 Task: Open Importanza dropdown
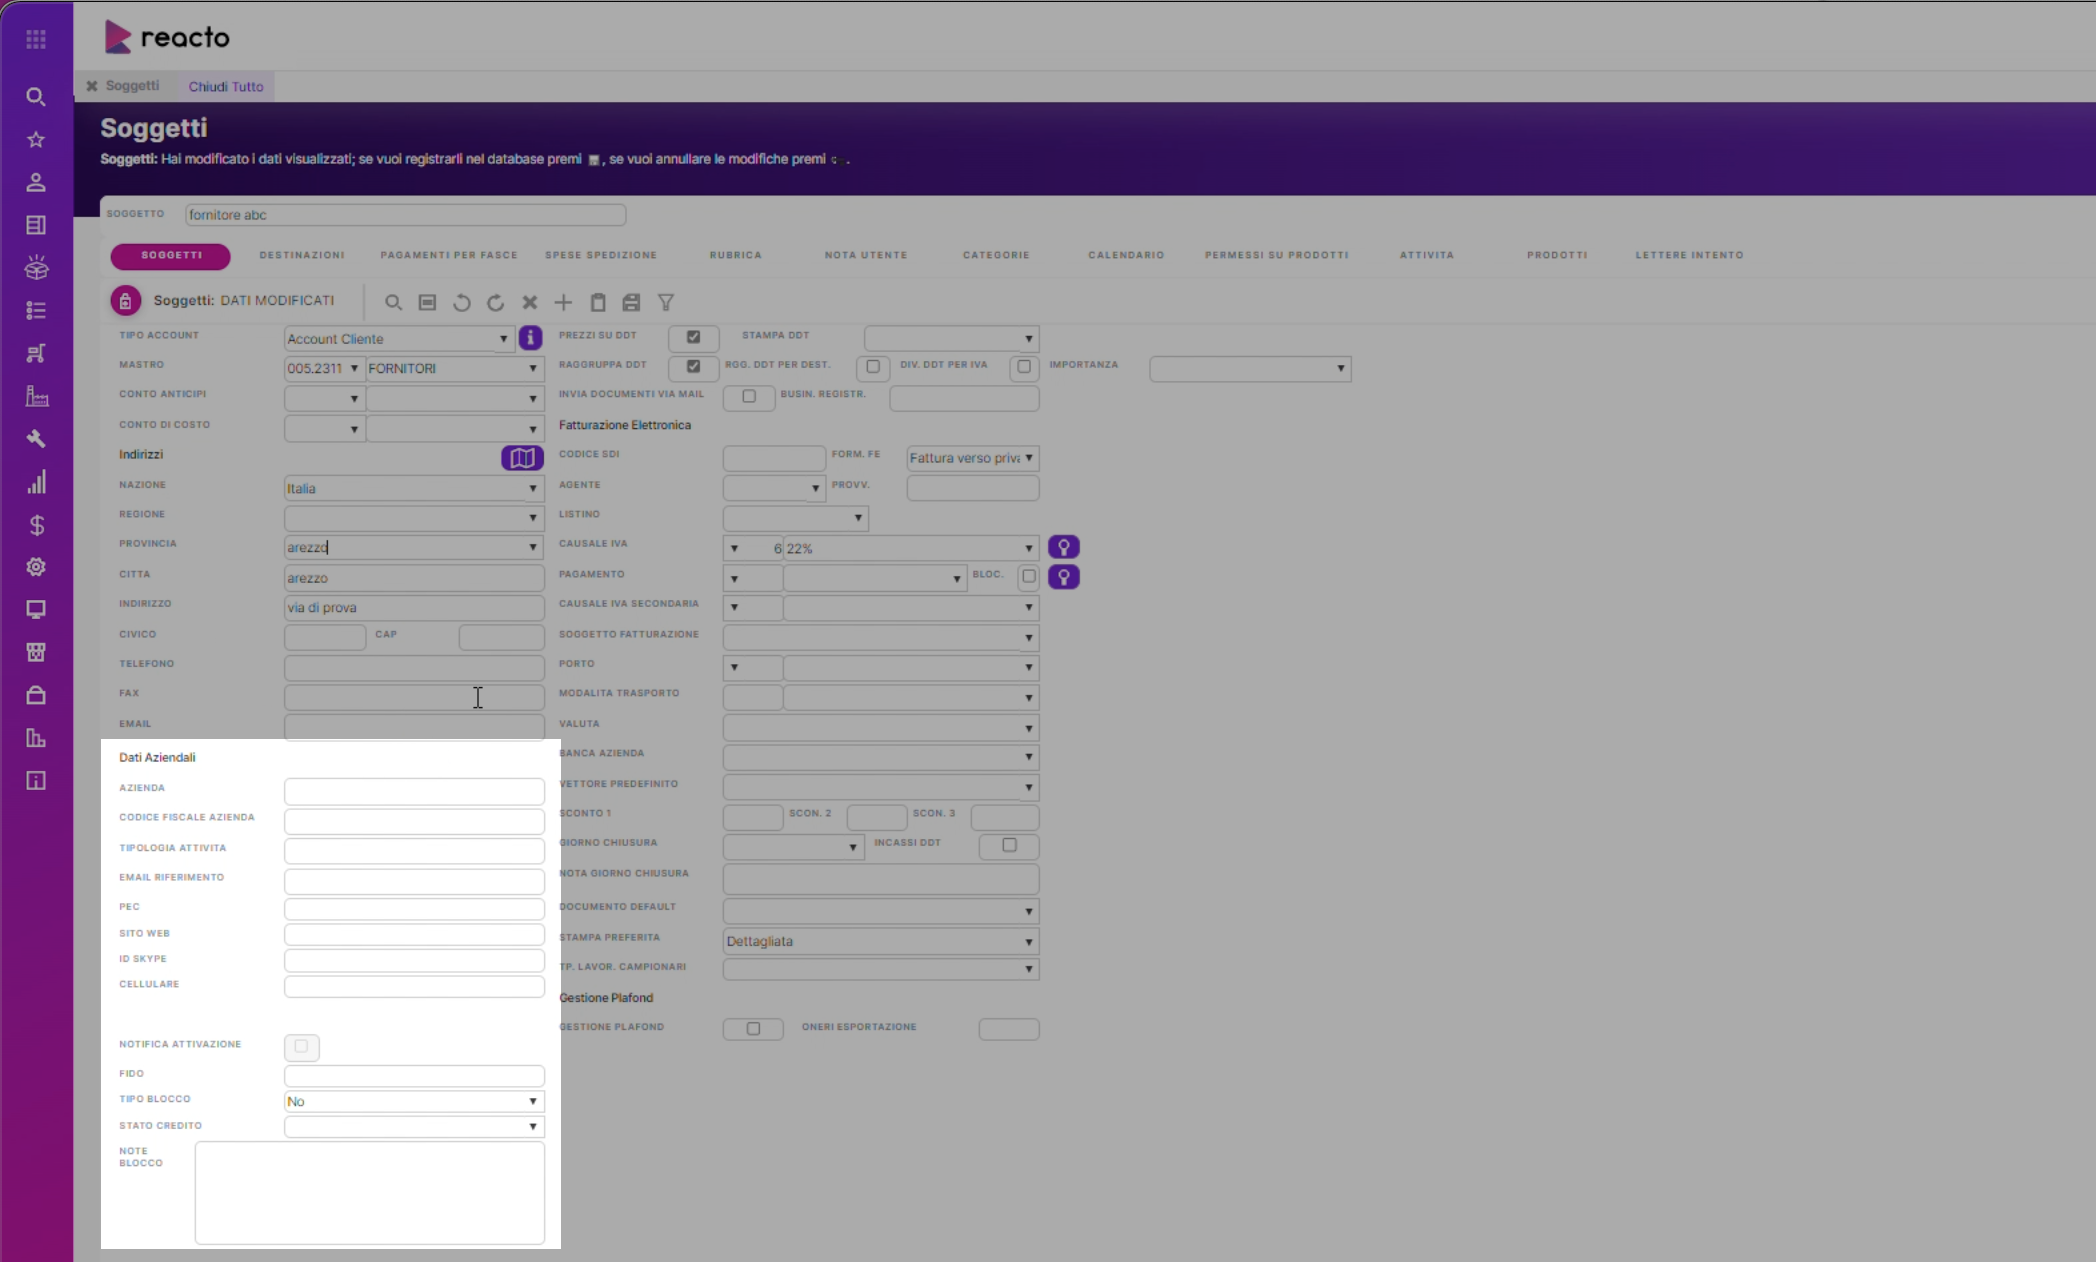[1250, 368]
